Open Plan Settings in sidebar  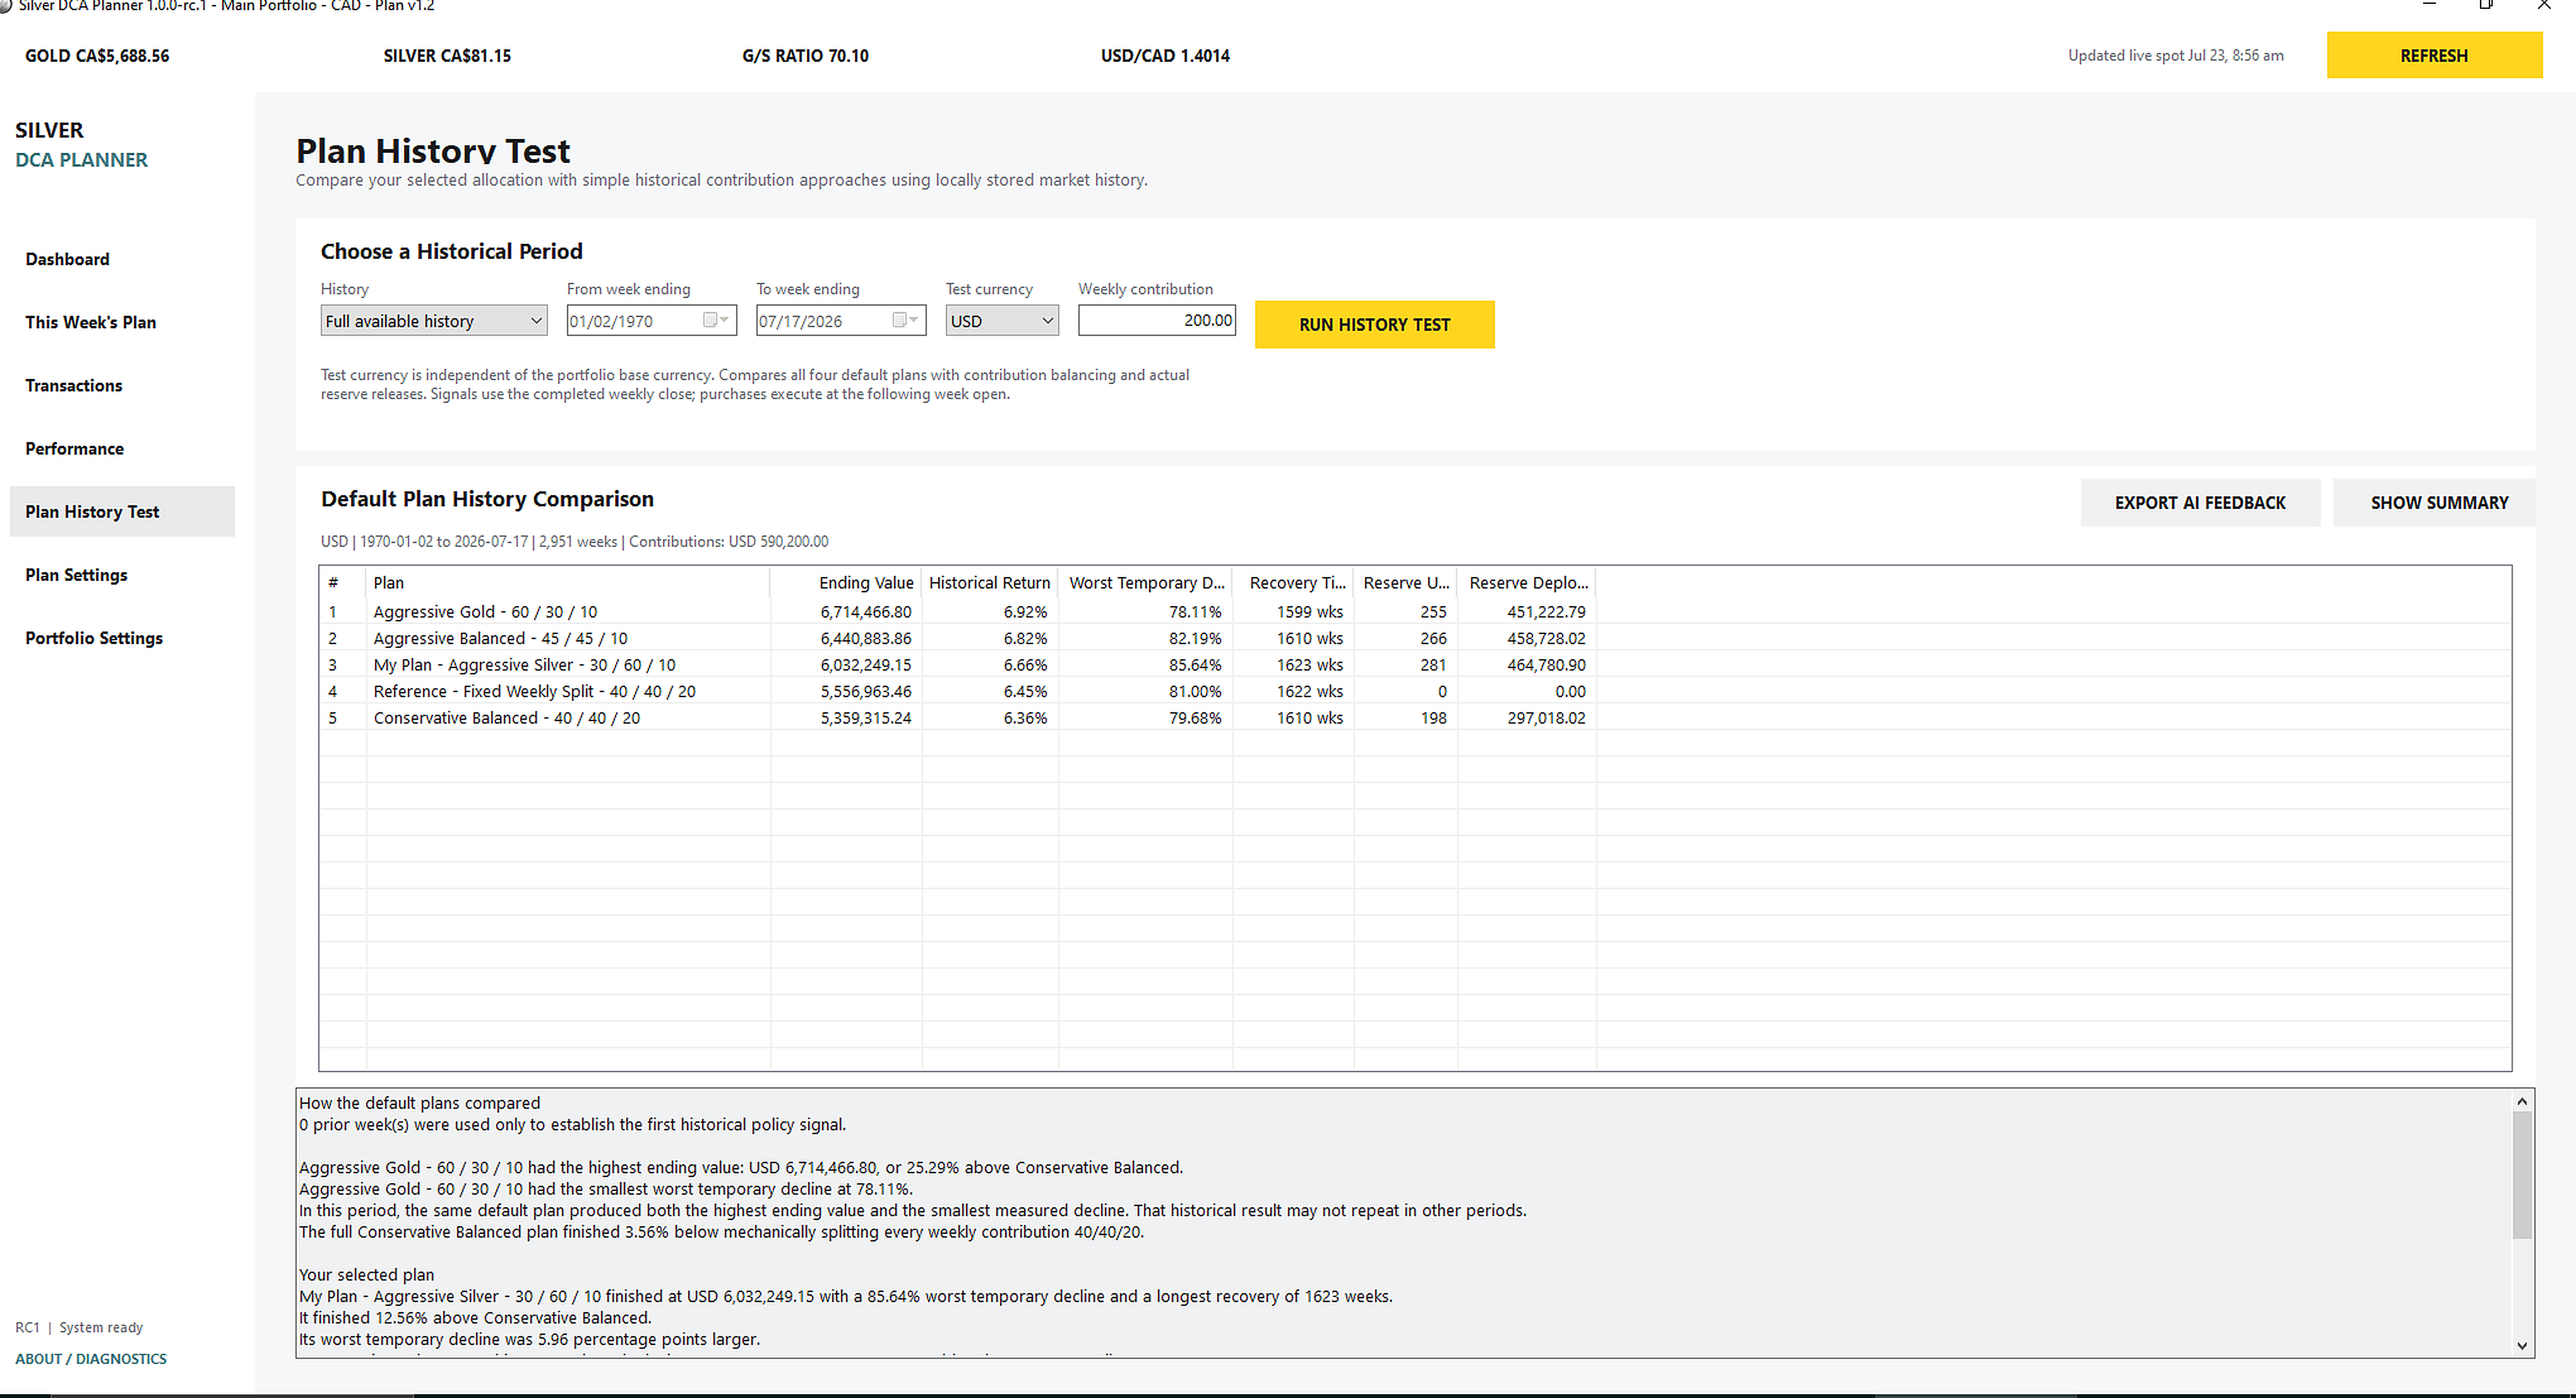pyautogui.click(x=76, y=575)
